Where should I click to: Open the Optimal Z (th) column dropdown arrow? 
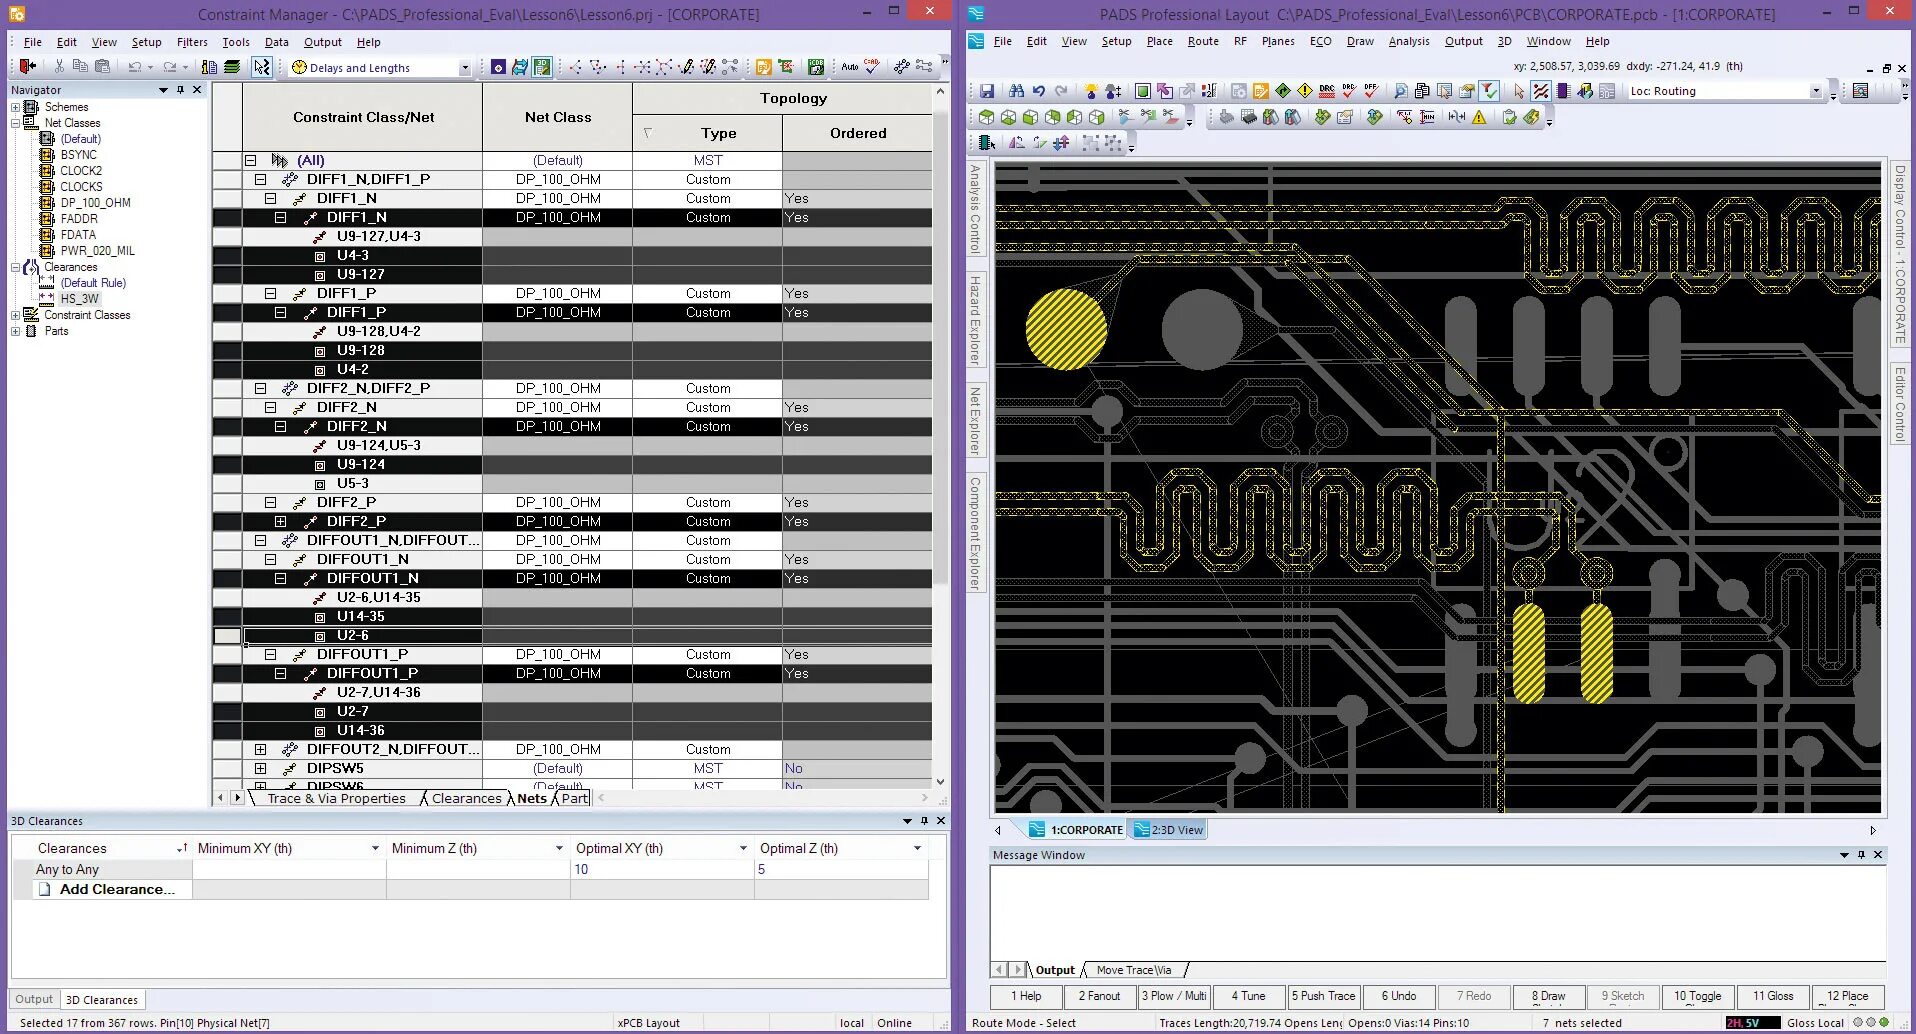[917, 848]
